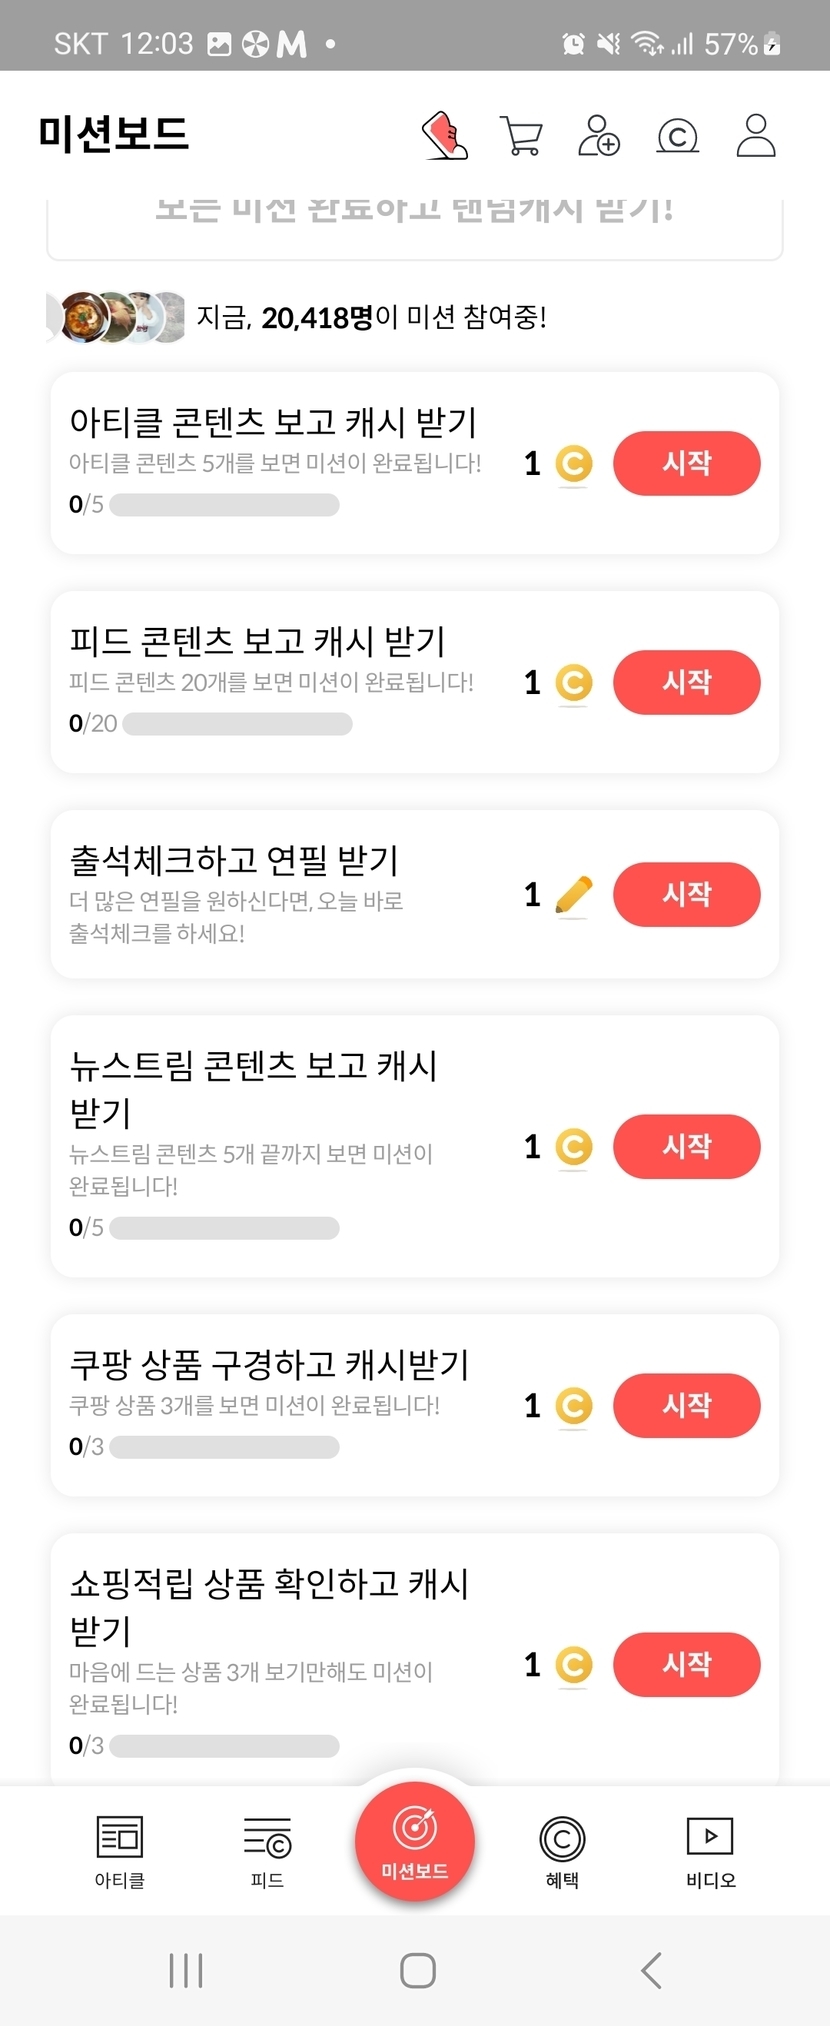The width and height of the screenshot is (830, 2026).
Task: Tap the pencil reward icon
Action: [573, 894]
